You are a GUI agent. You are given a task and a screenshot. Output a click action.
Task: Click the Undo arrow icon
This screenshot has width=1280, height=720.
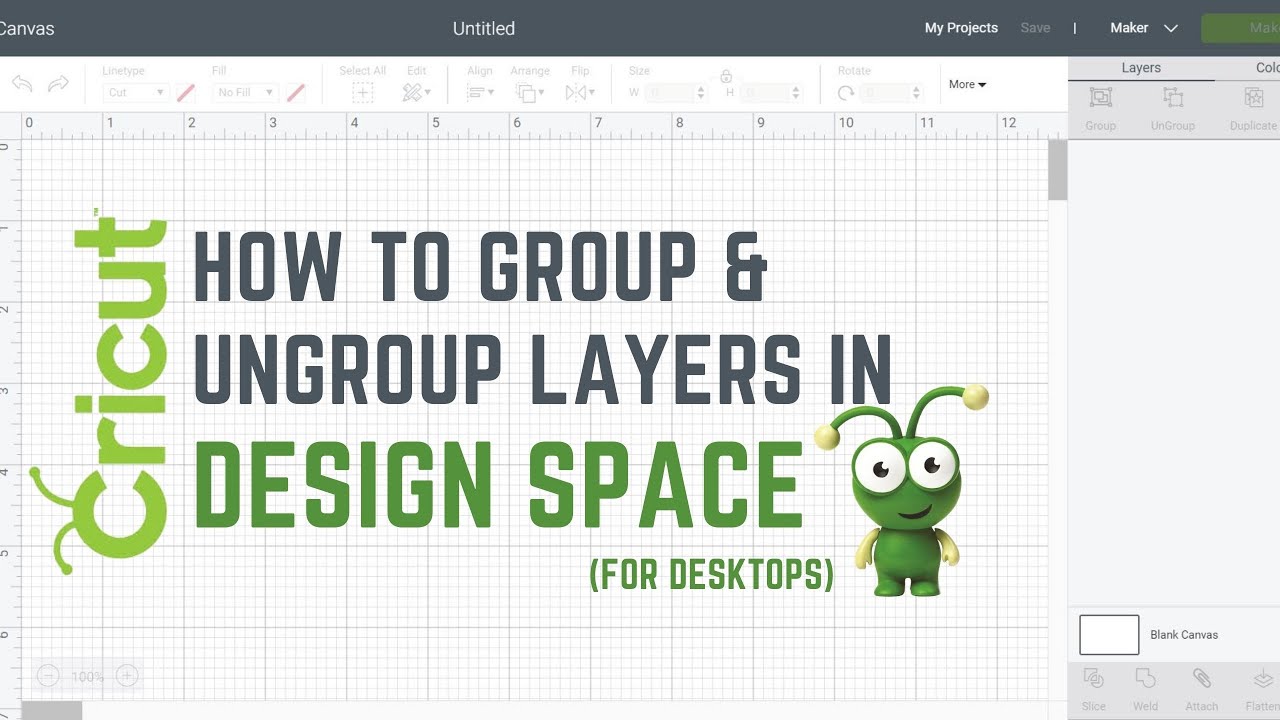(x=23, y=84)
